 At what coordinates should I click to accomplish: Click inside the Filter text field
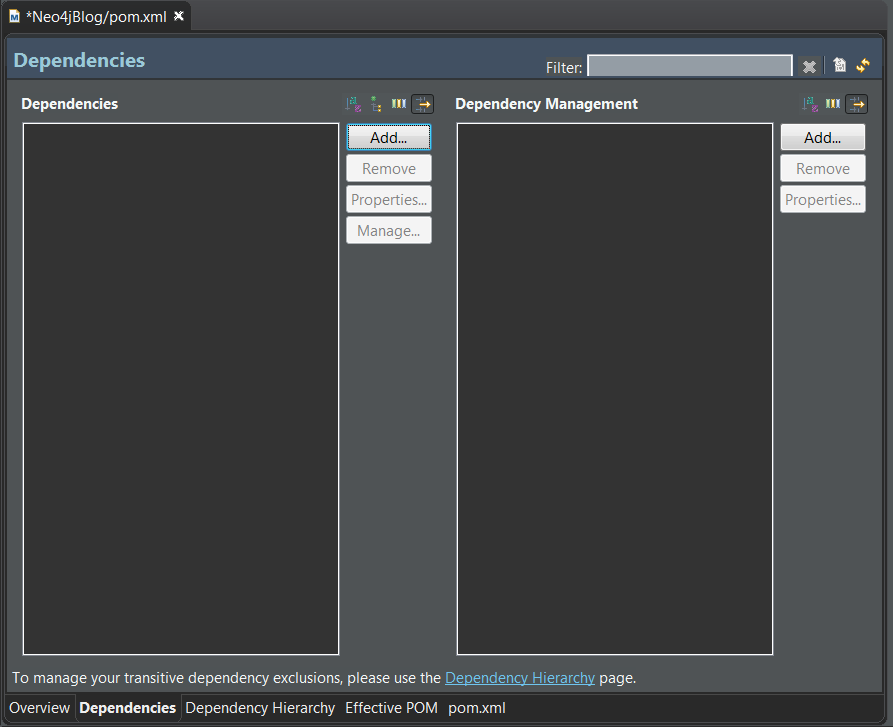point(689,66)
